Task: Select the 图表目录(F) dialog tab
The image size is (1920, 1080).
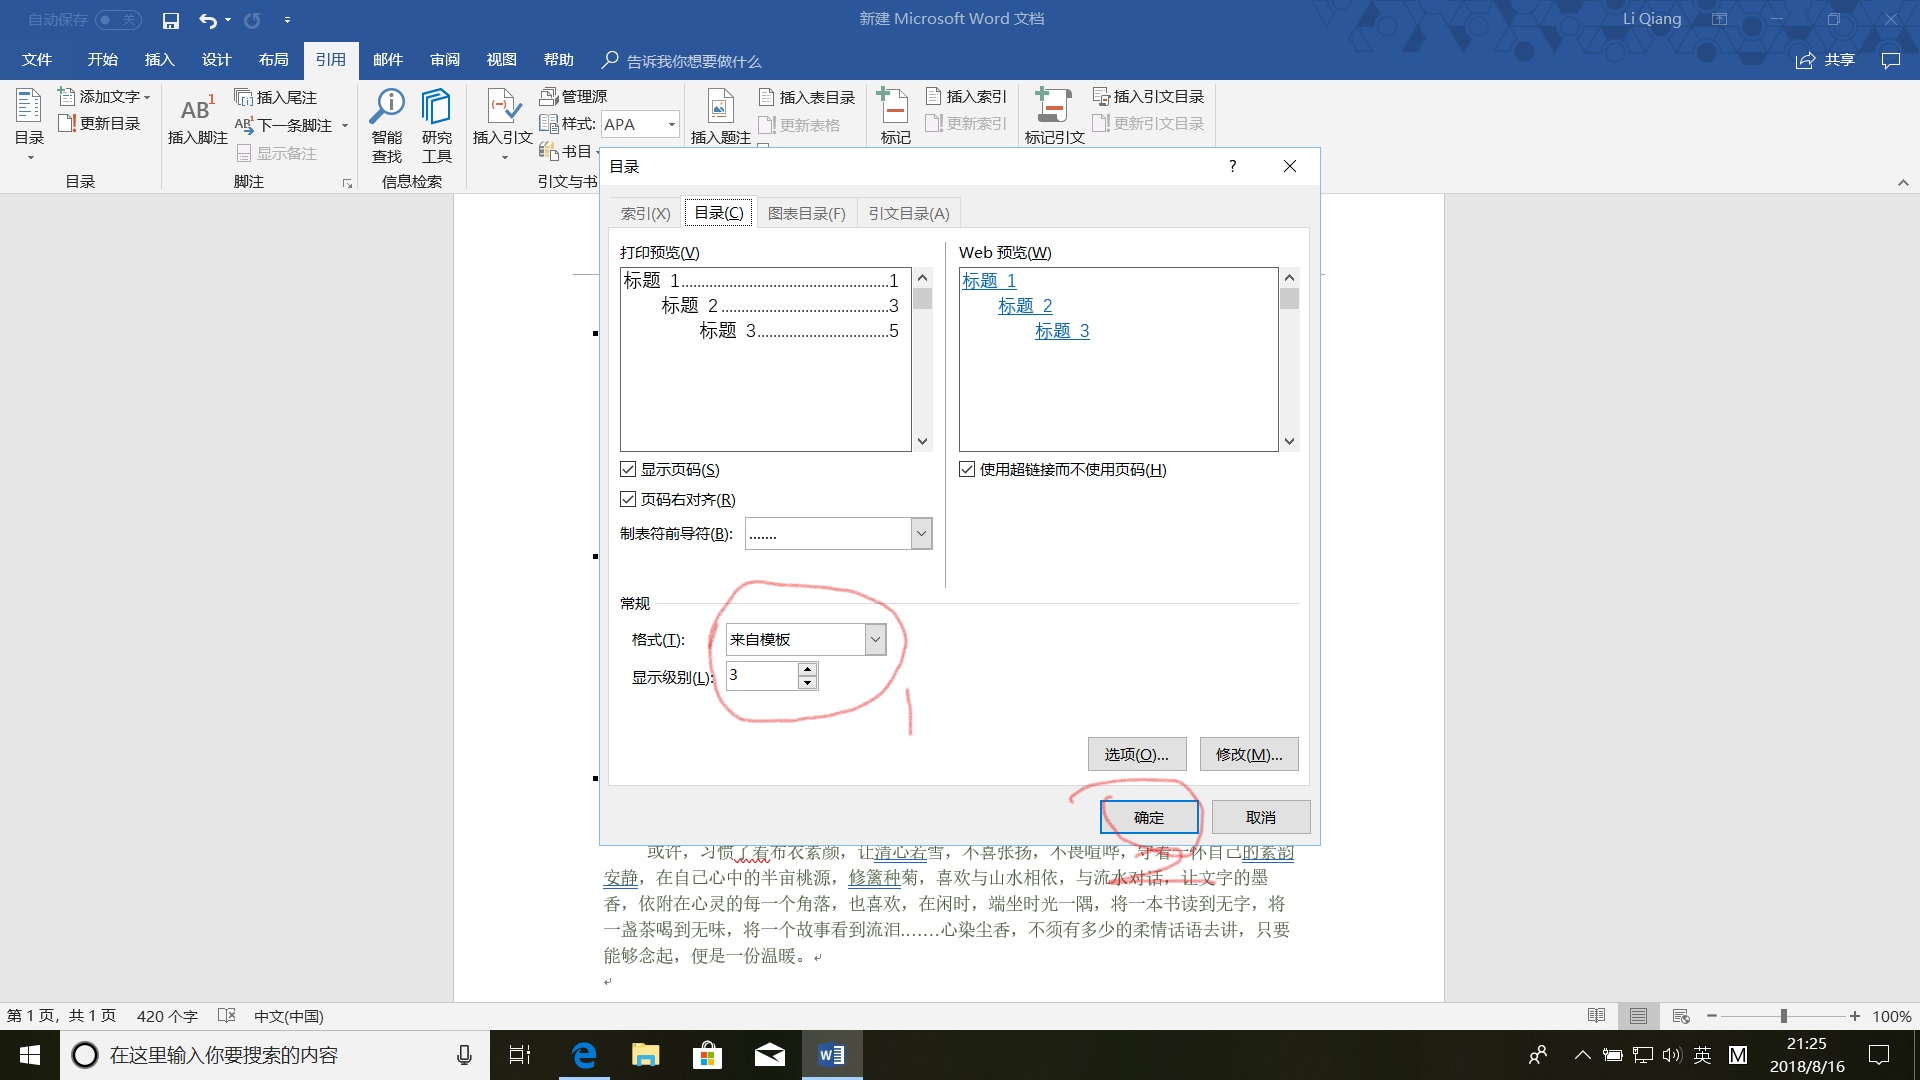Action: tap(806, 212)
